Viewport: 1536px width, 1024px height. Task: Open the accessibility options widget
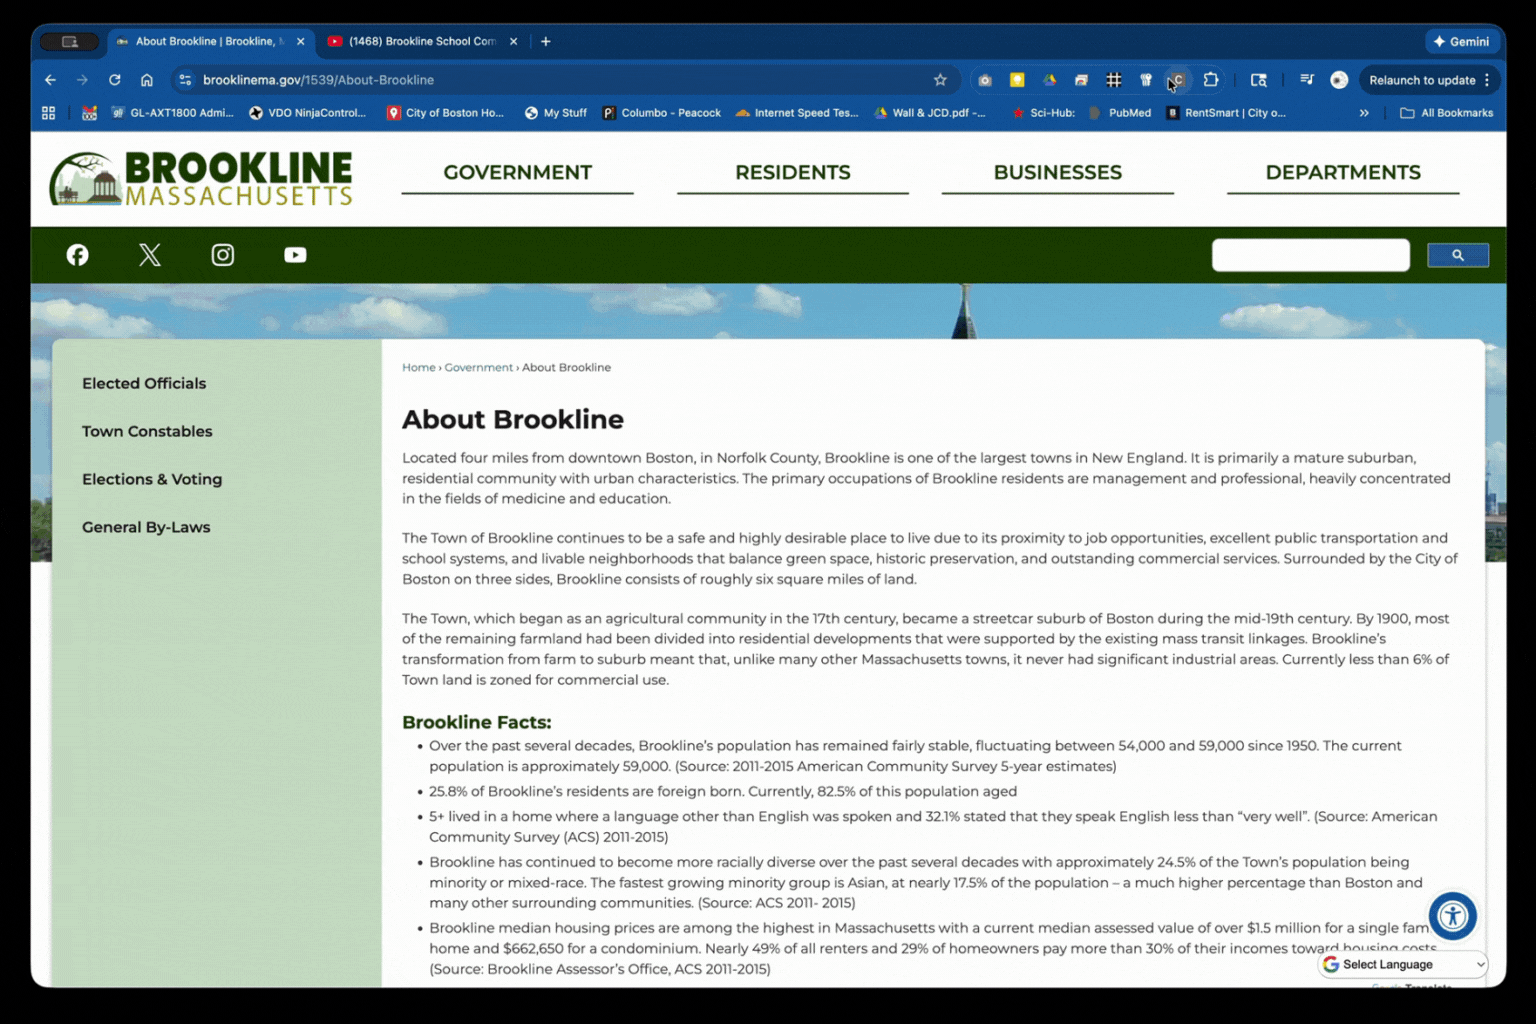tap(1452, 915)
